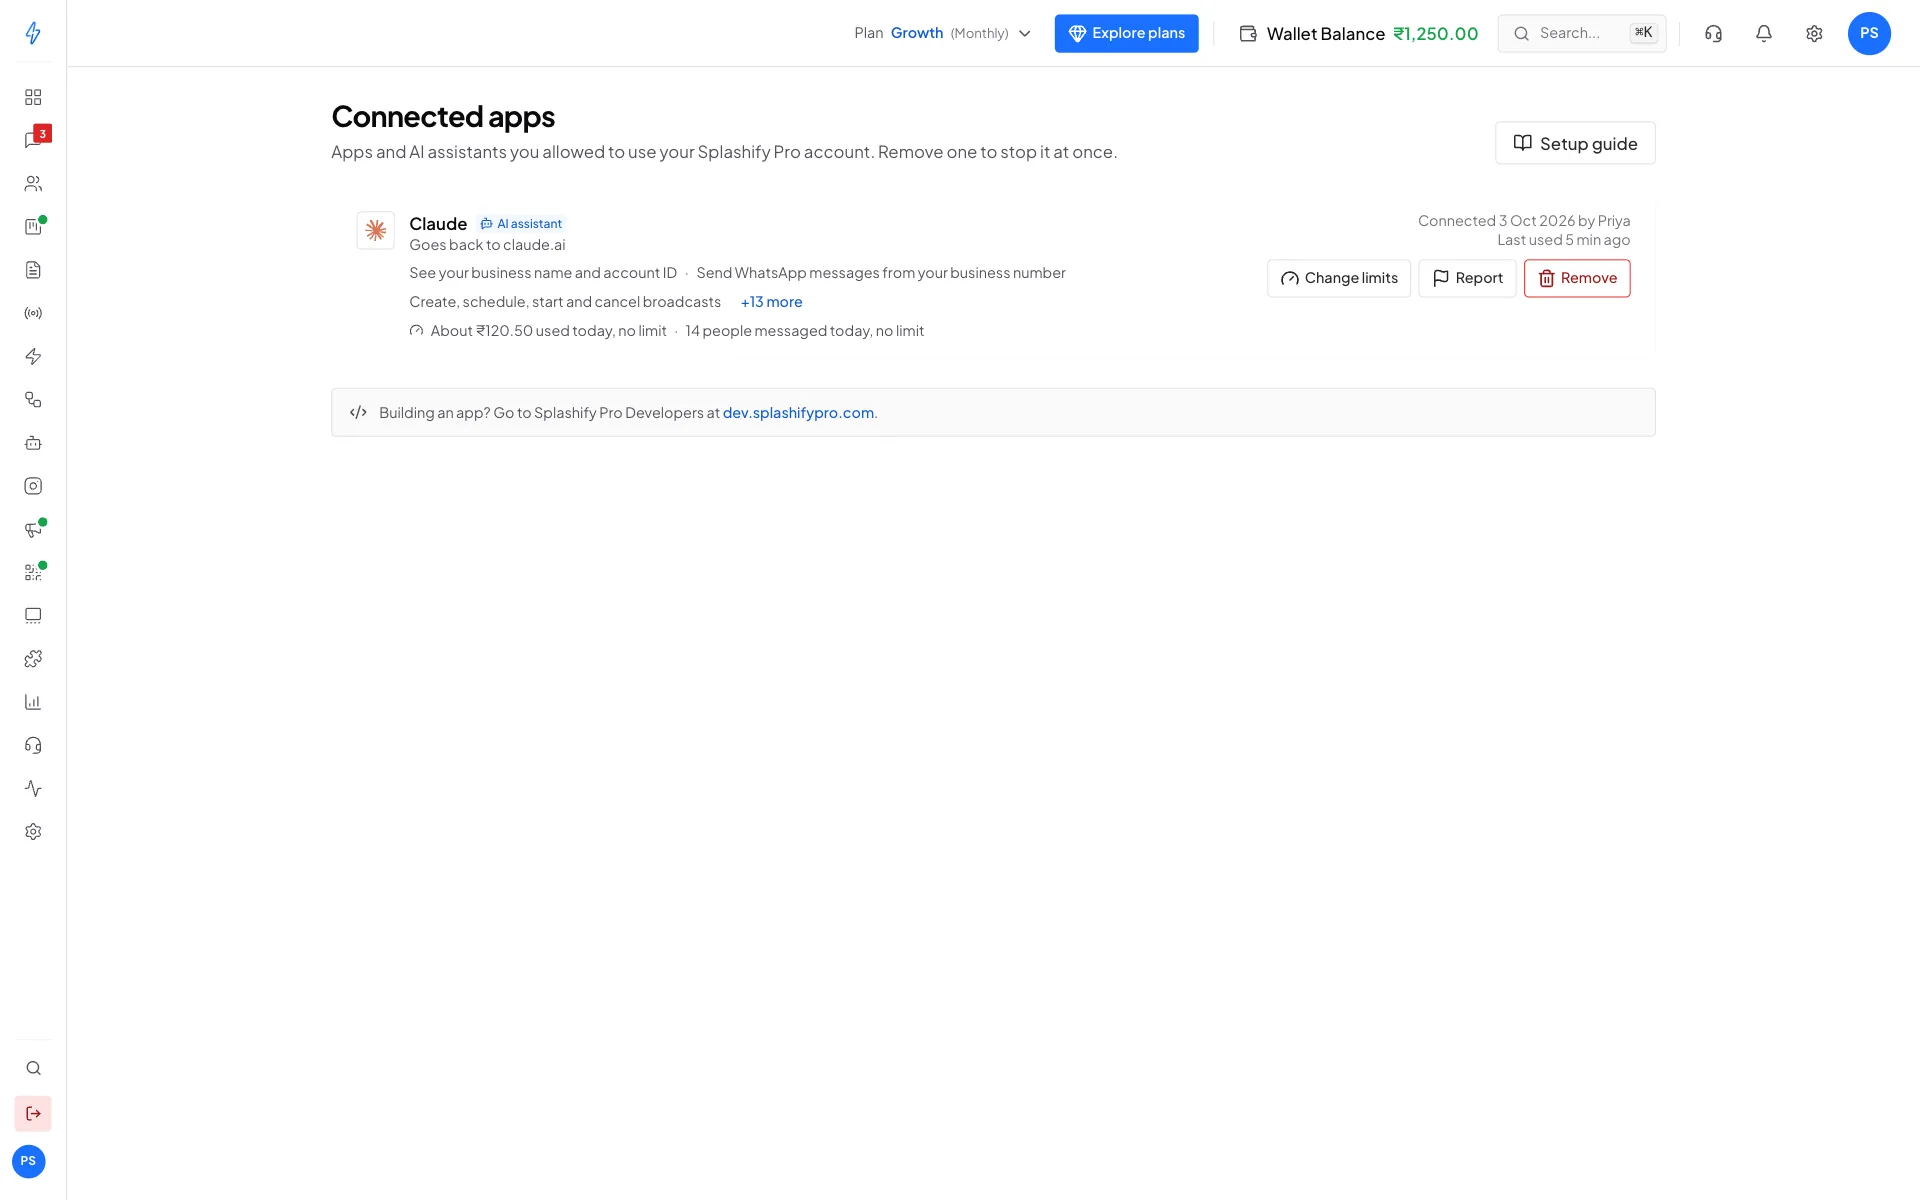Click the red logout icon in sidebar
The height and width of the screenshot is (1200, 1920).
(33, 1114)
